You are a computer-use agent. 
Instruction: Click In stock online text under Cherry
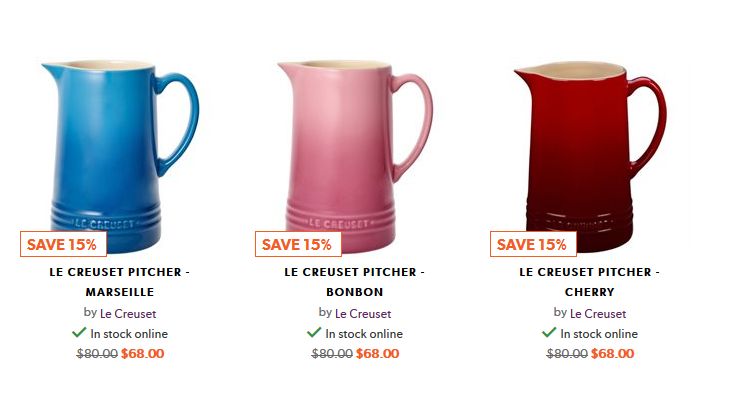point(599,334)
